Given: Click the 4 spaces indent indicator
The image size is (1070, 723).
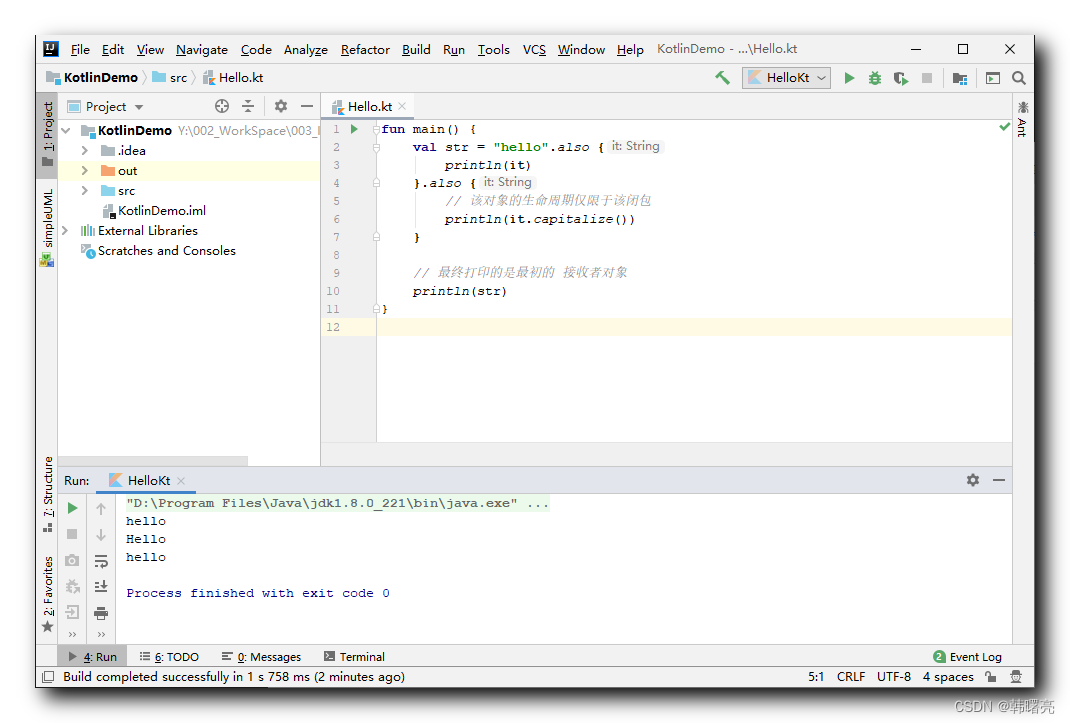Looking at the screenshot, I should coord(948,677).
